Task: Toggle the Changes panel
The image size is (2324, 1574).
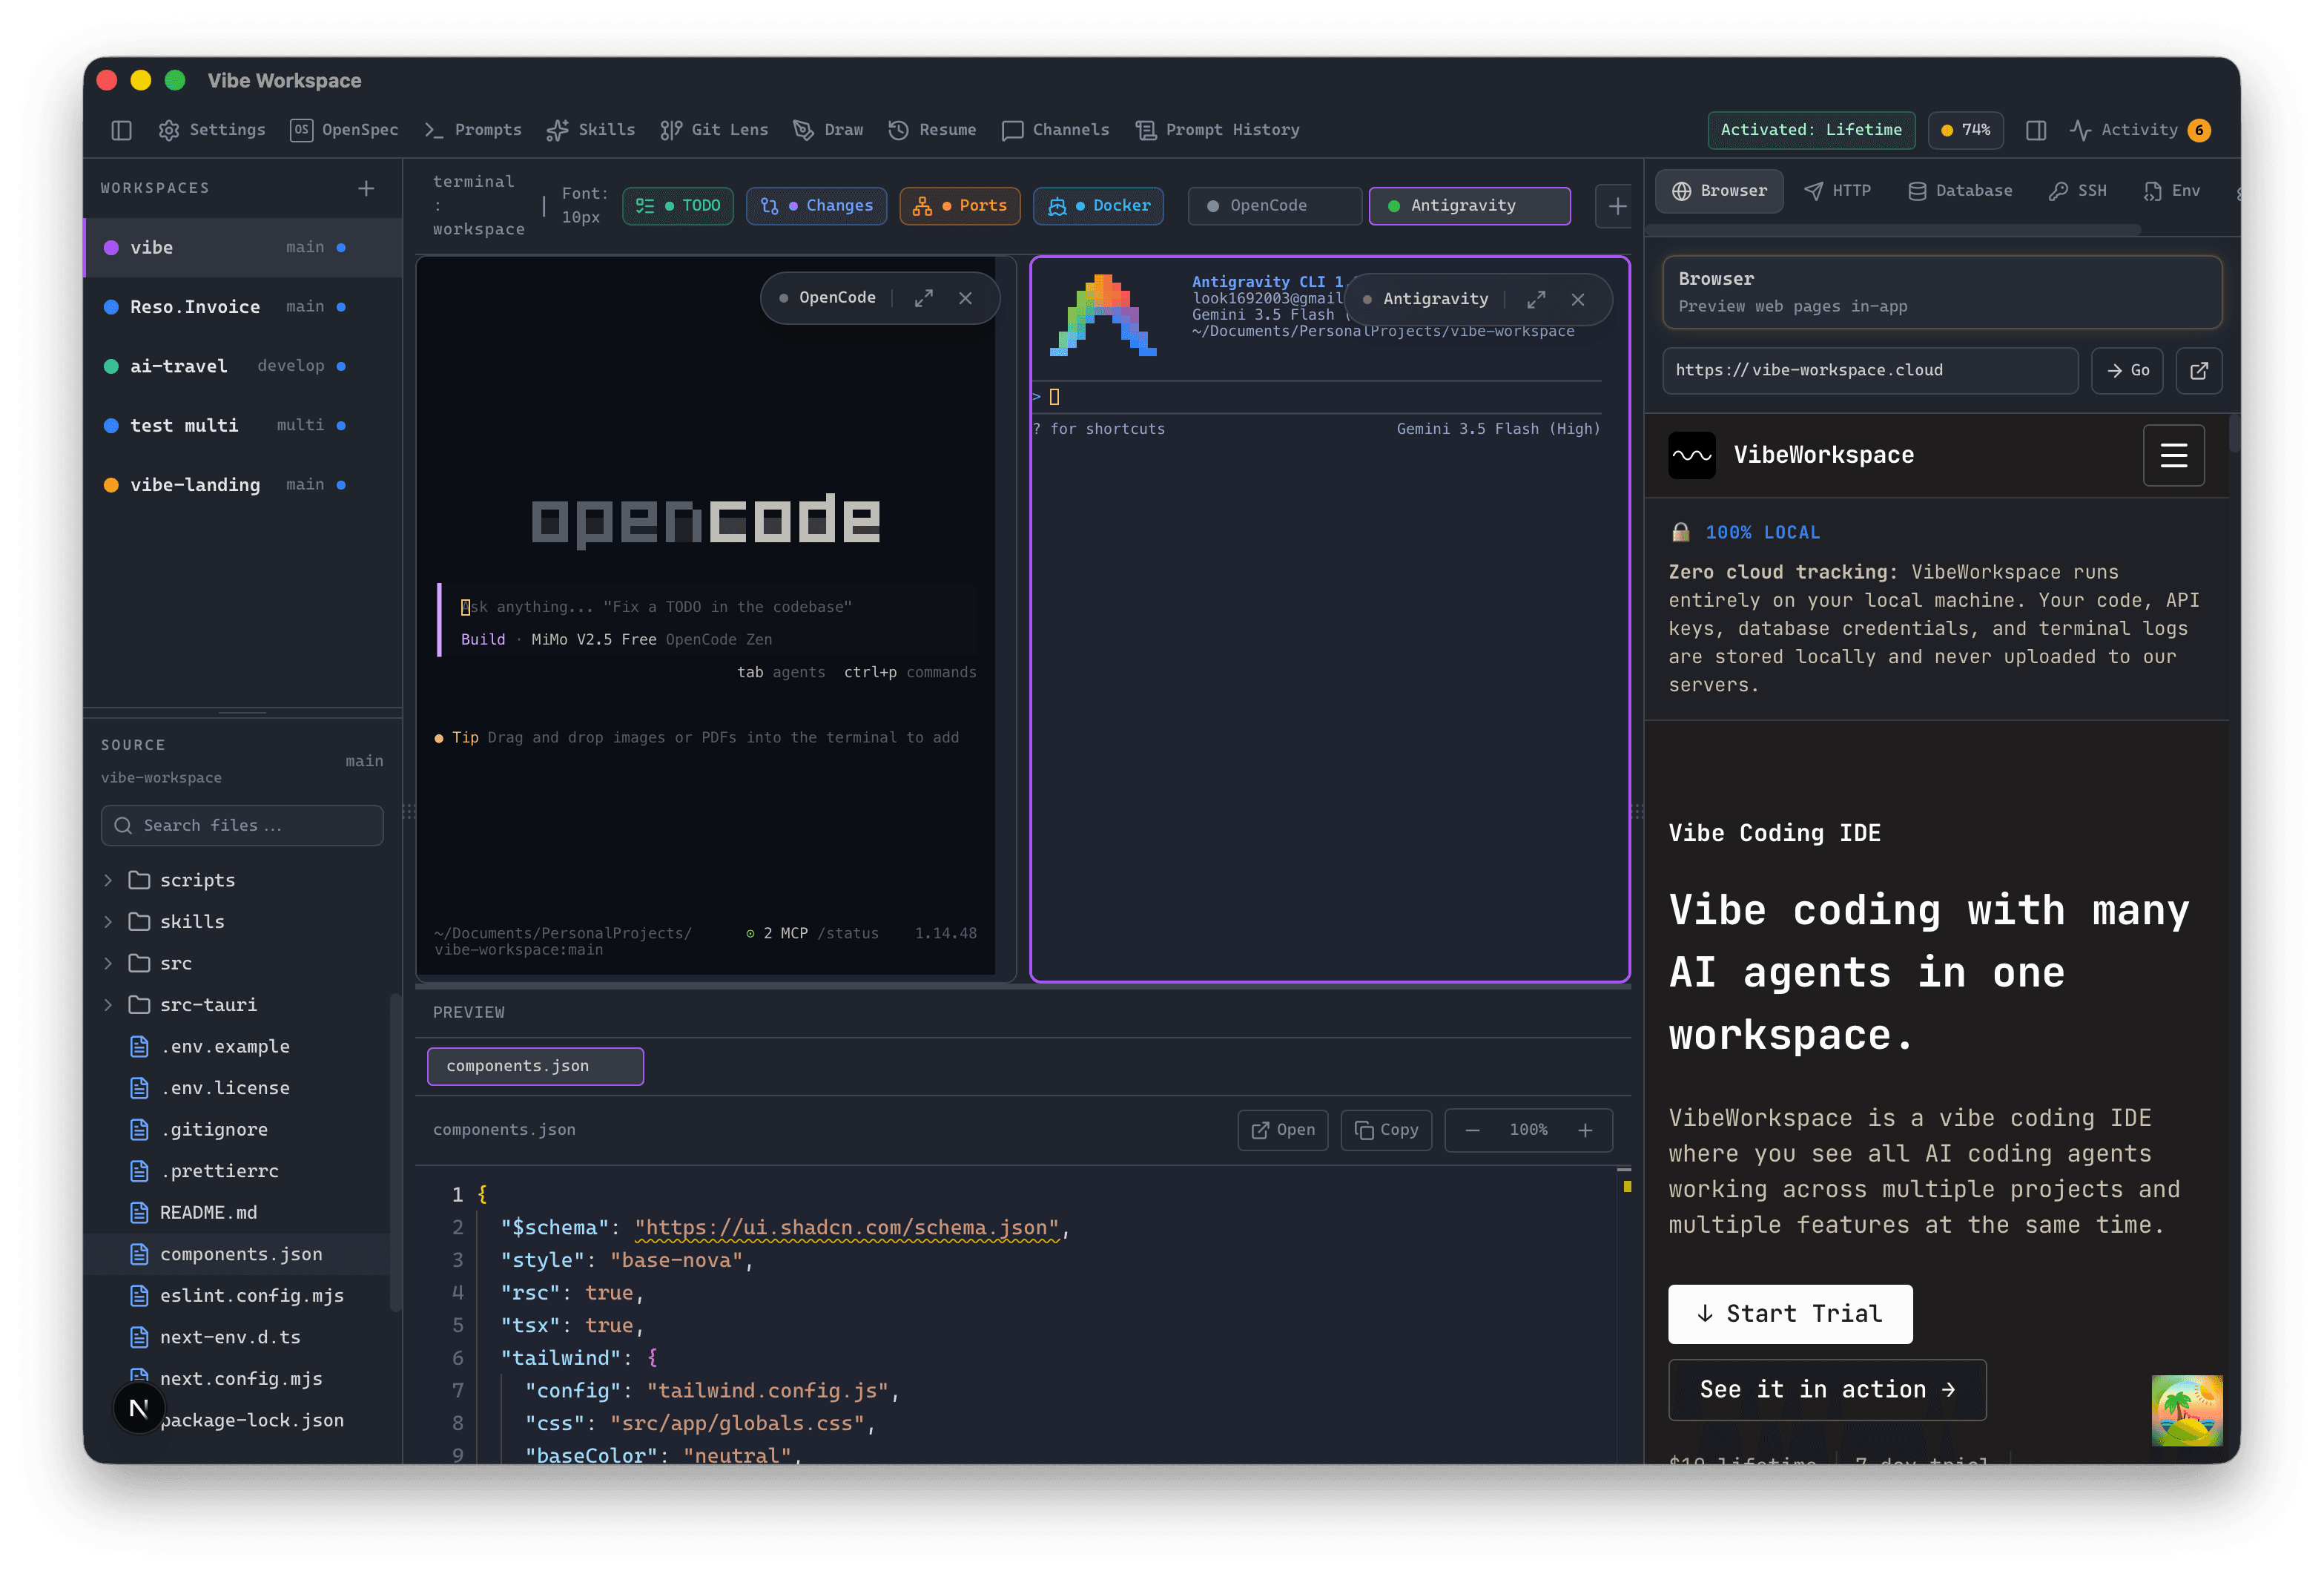Action: [x=816, y=206]
